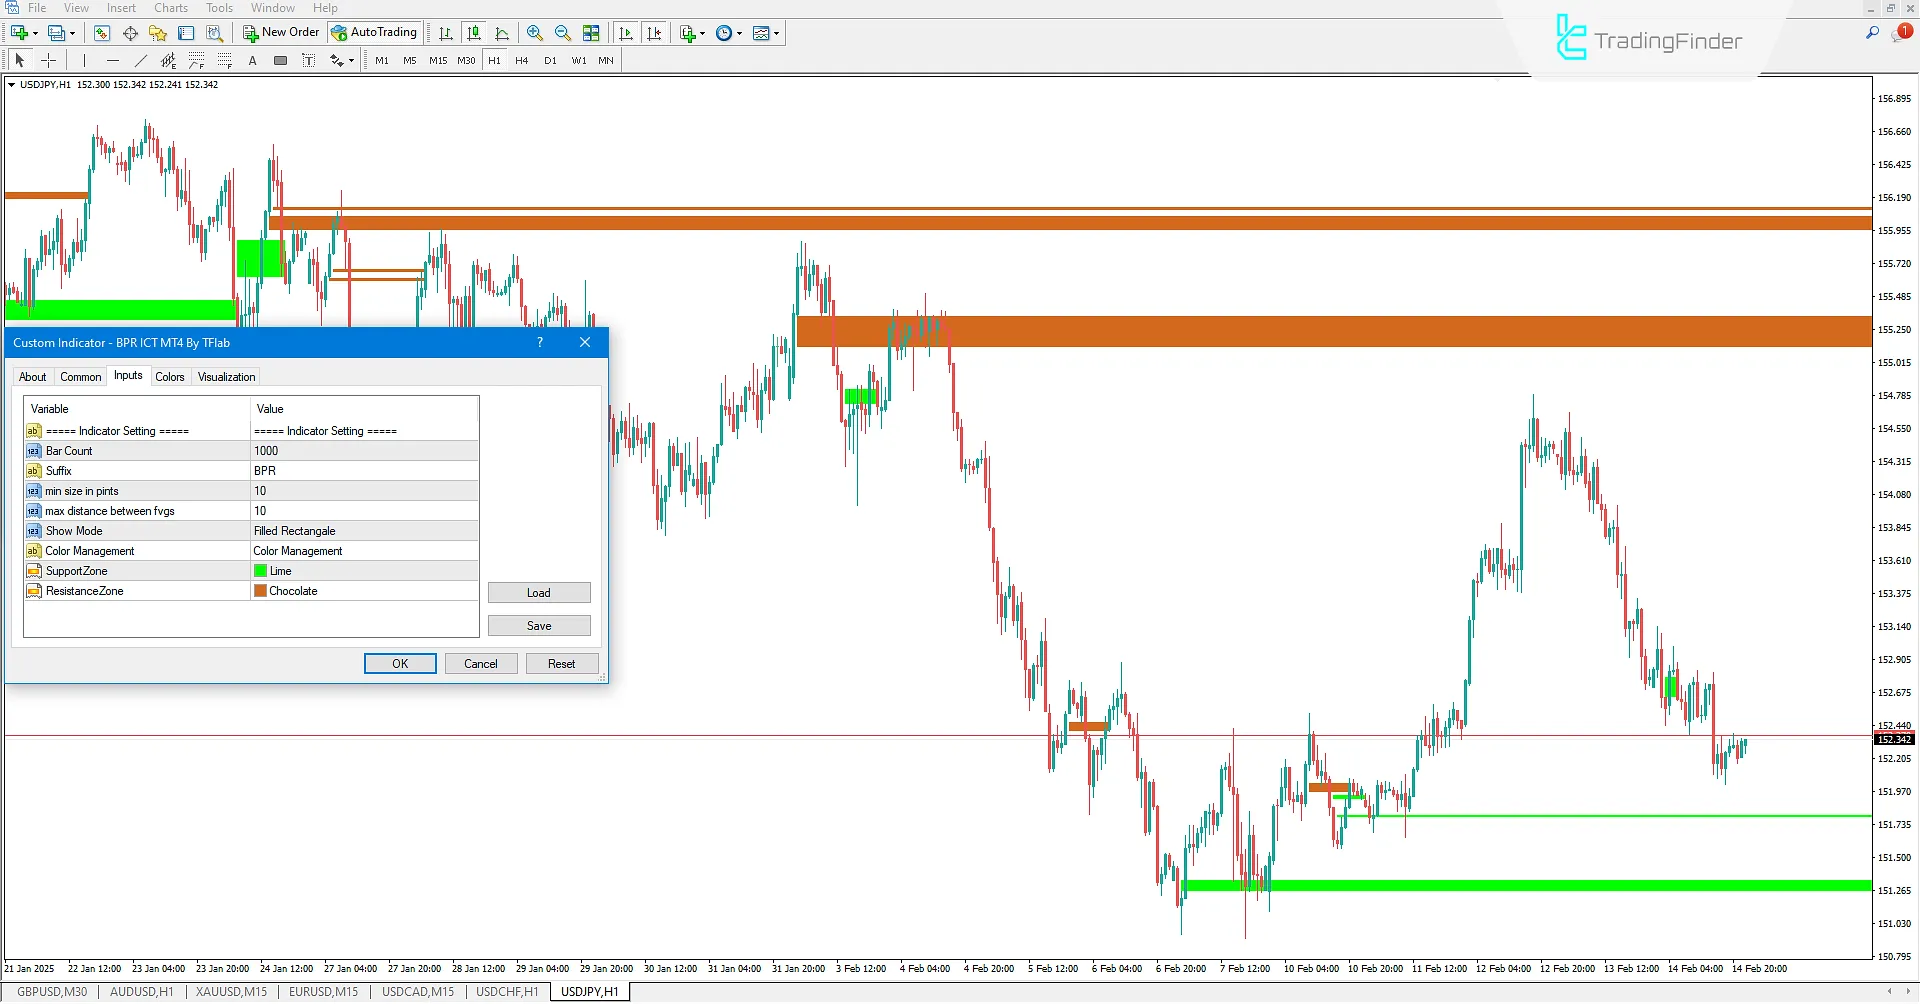Open the chart Templates dropdown
The width and height of the screenshot is (1920, 1005).
point(777,33)
